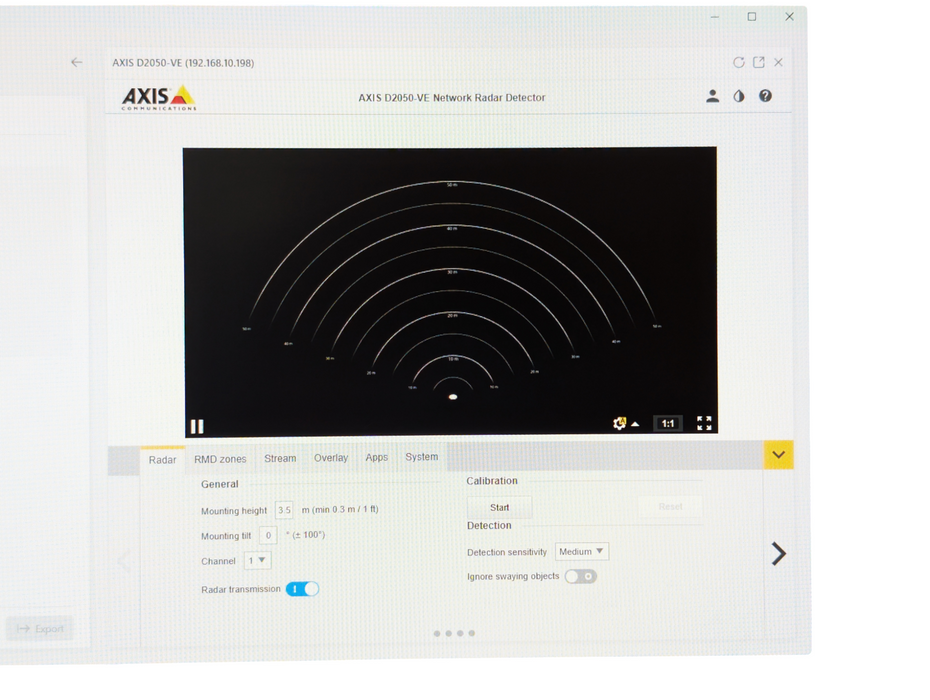This screenshot has height=700, width=930.
Task: Open Detection sensitivity dropdown
Action: (581, 552)
